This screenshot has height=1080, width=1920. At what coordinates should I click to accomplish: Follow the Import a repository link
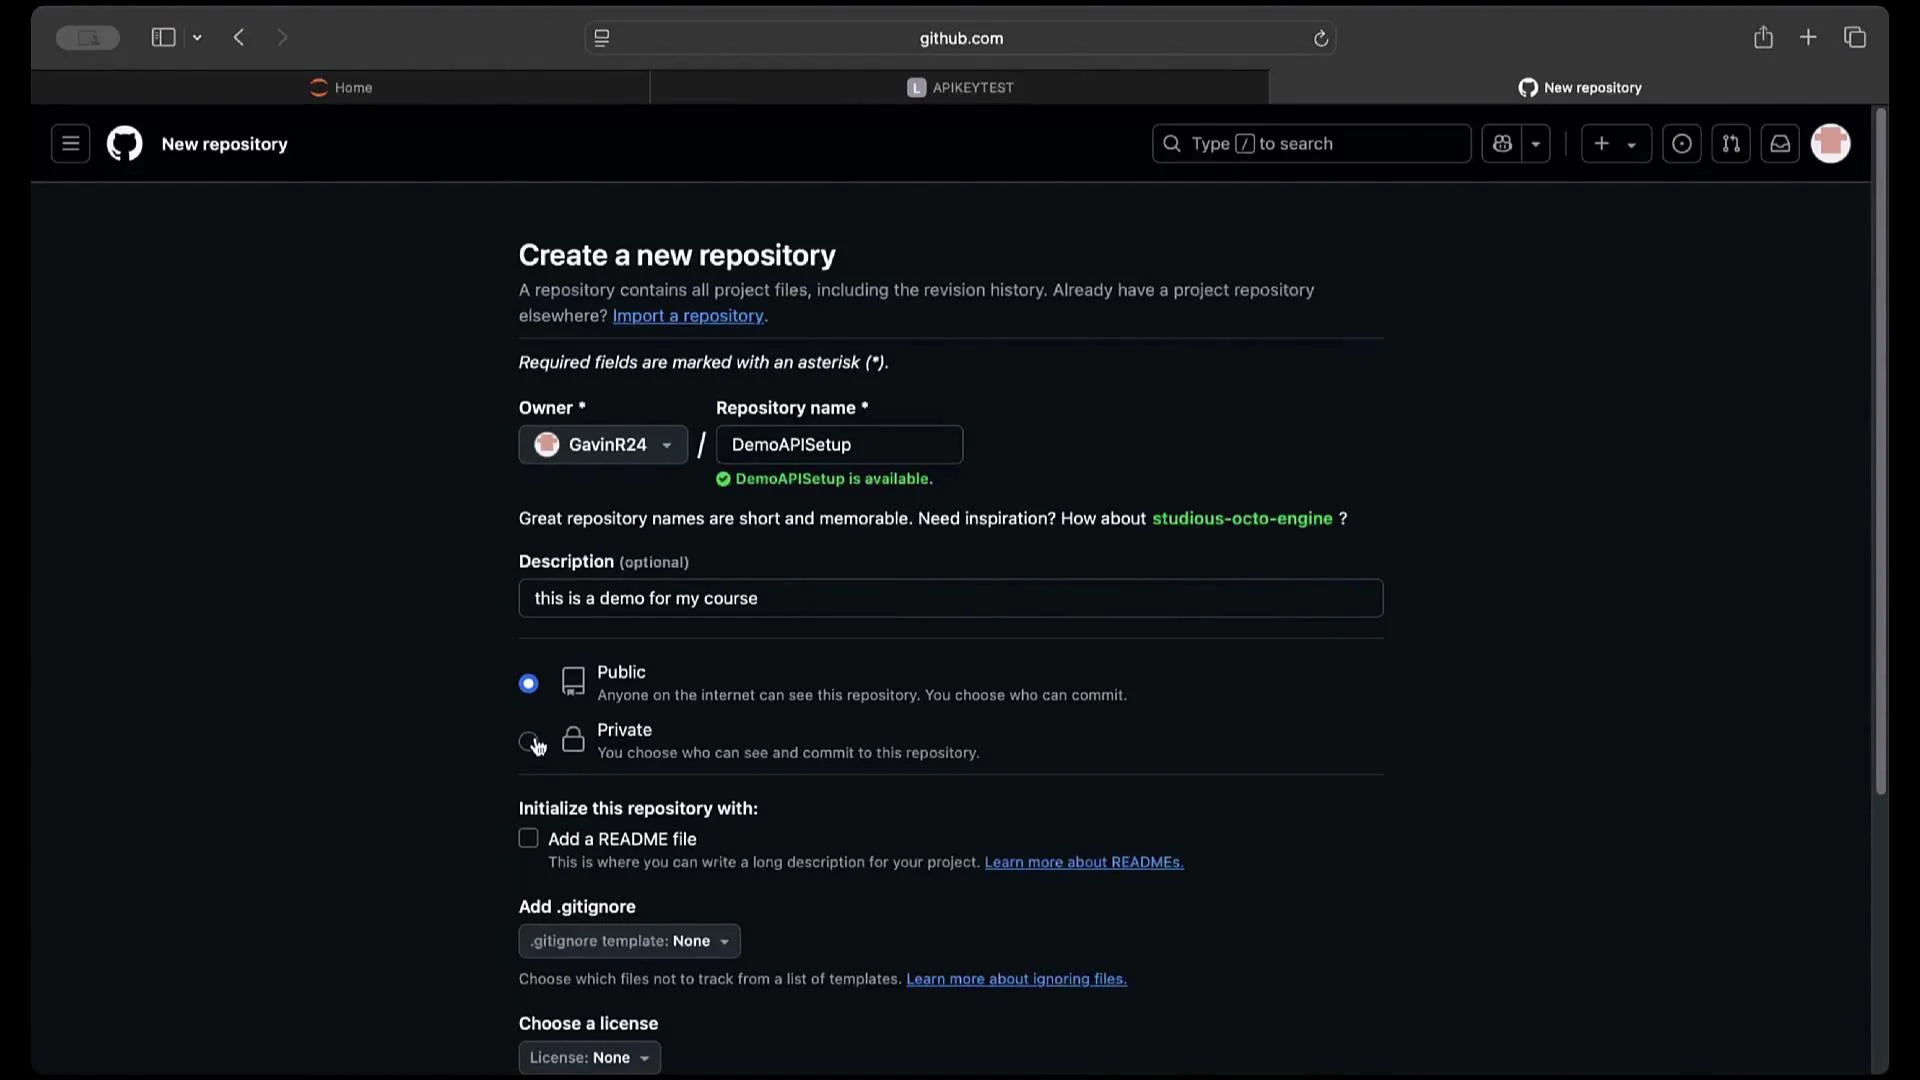click(688, 316)
